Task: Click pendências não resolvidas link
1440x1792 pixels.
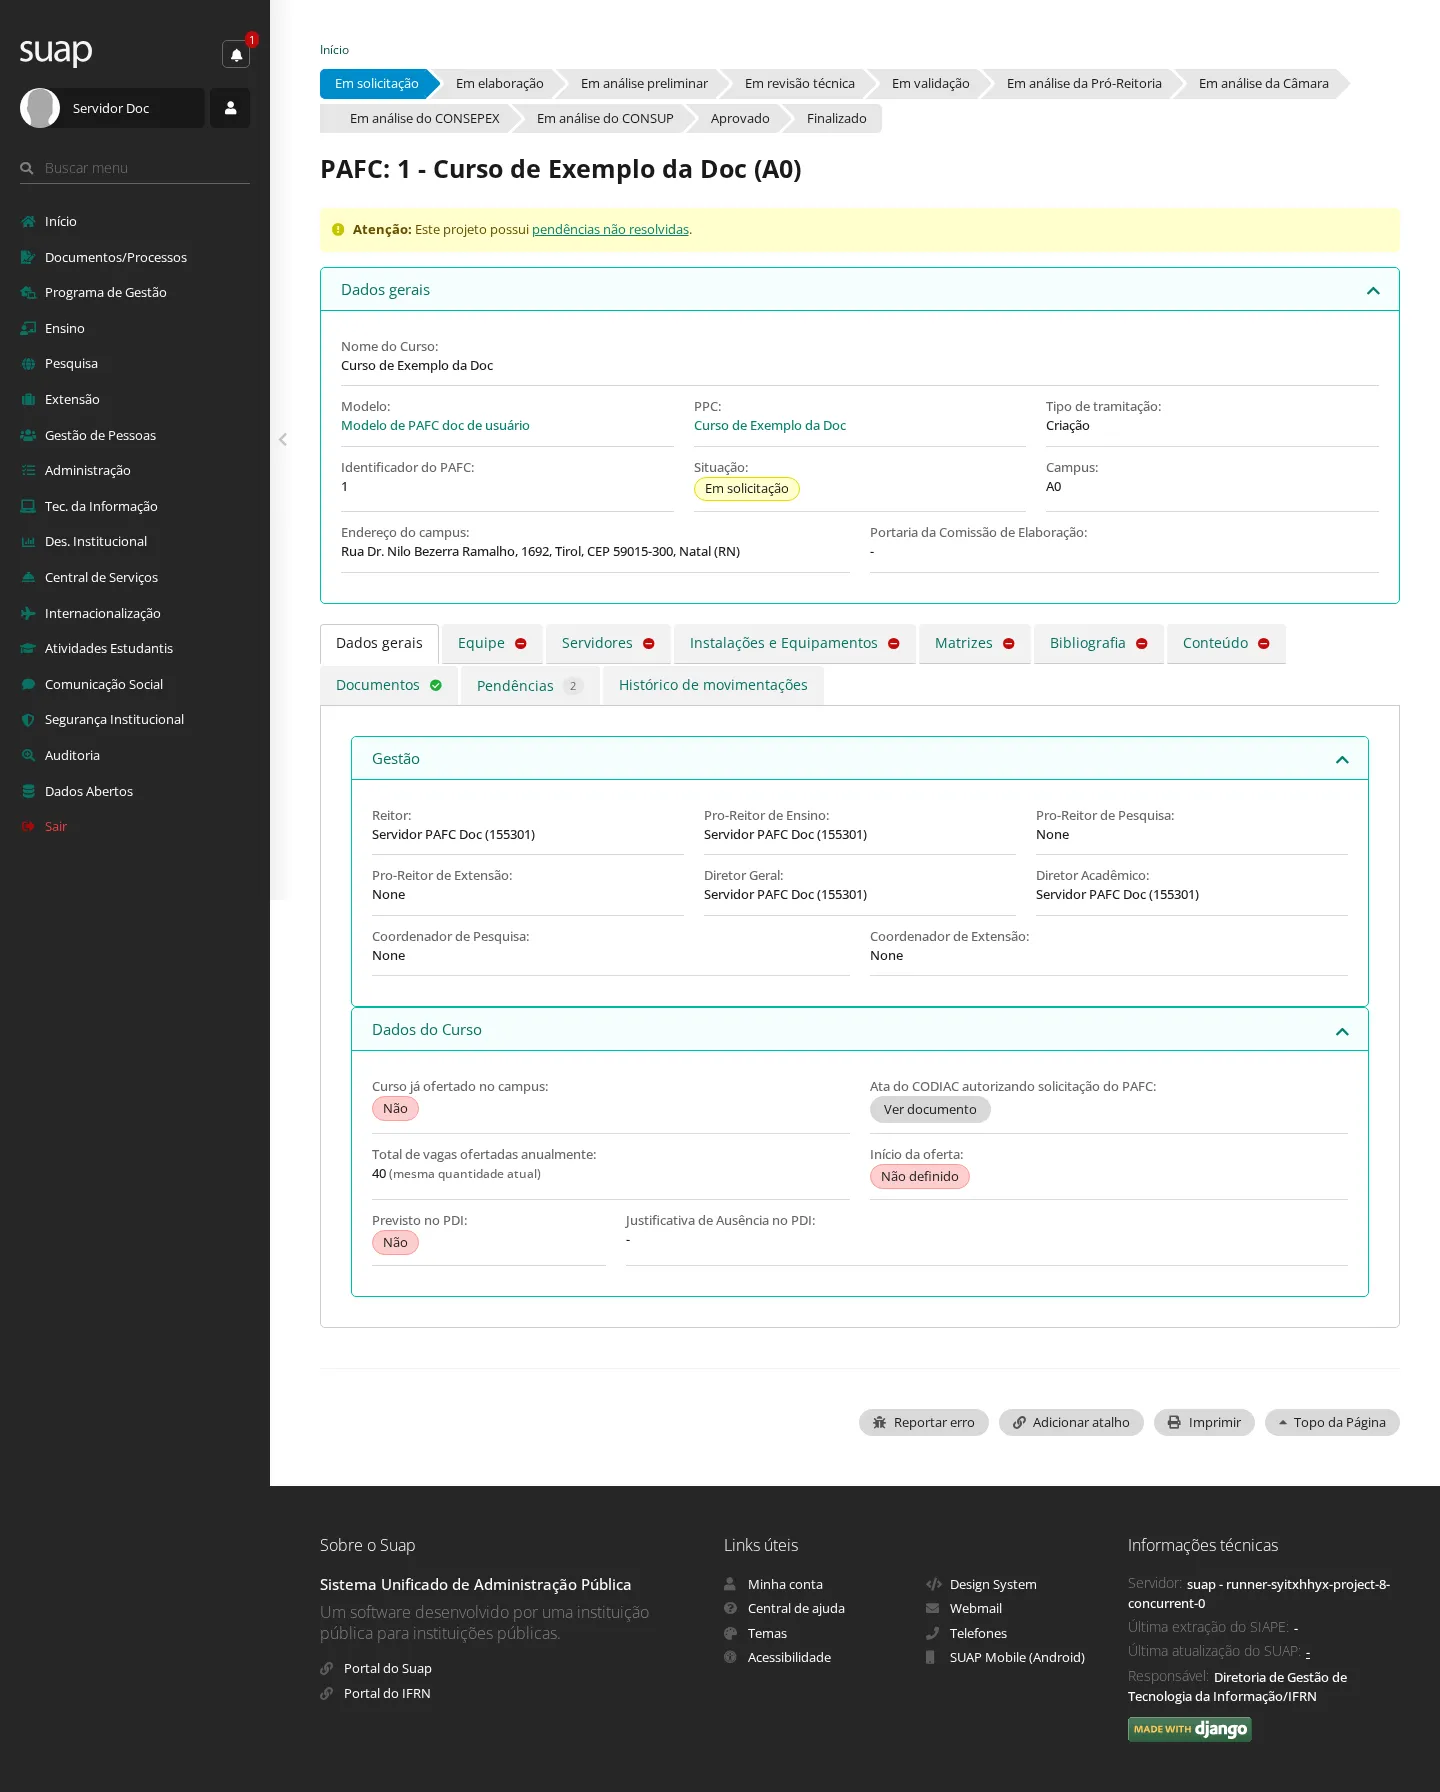Action: point(610,229)
